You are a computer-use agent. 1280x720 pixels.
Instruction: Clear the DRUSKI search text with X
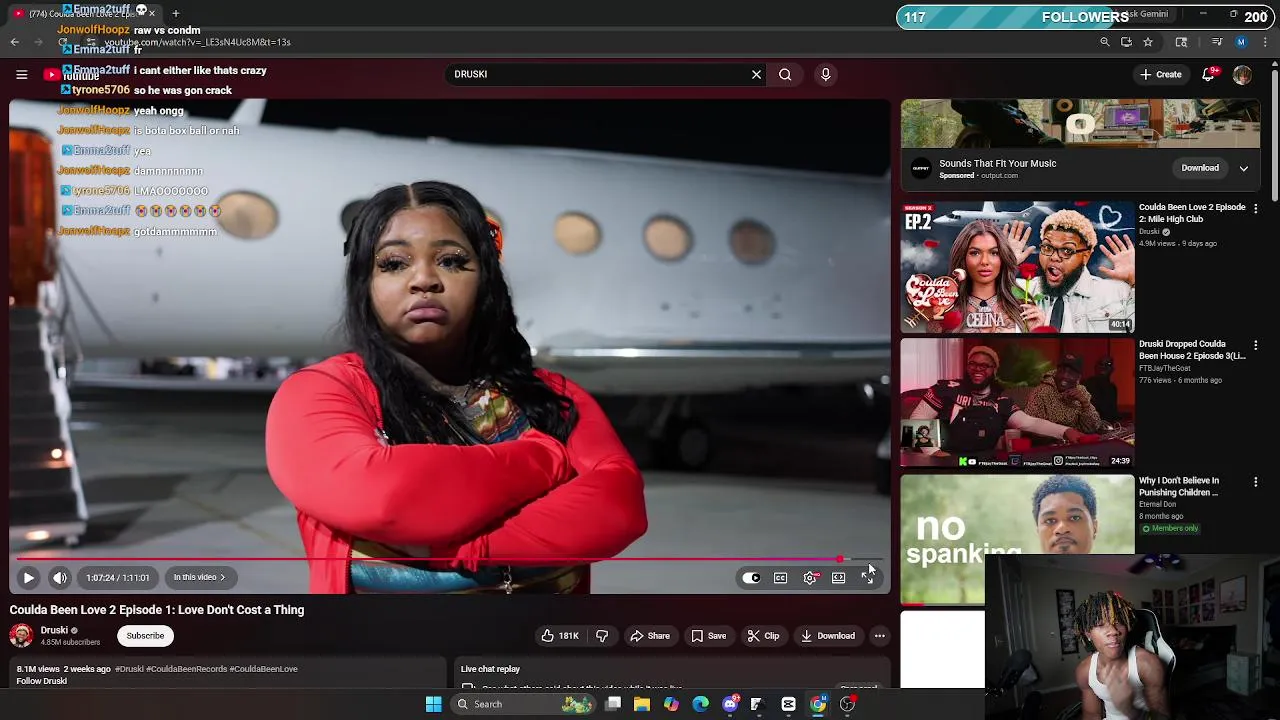[x=756, y=74]
